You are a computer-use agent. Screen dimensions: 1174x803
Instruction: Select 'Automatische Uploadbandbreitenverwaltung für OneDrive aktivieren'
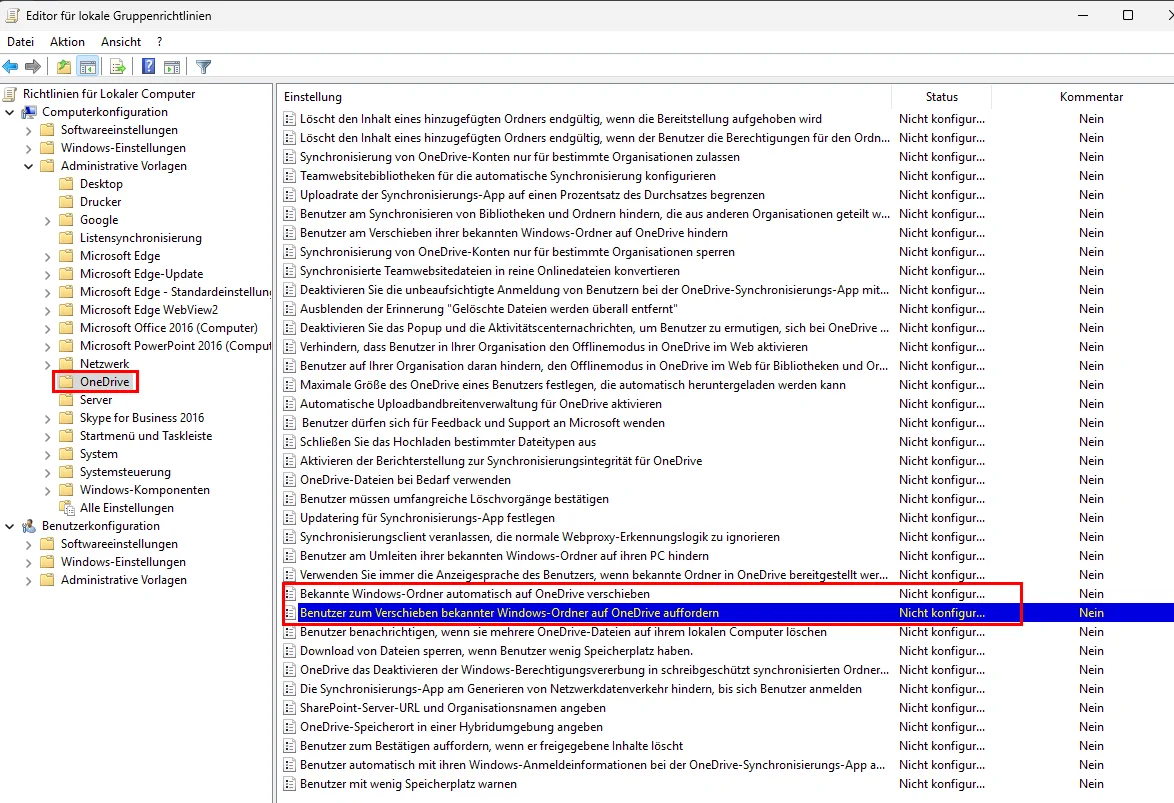[x=481, y=404]
